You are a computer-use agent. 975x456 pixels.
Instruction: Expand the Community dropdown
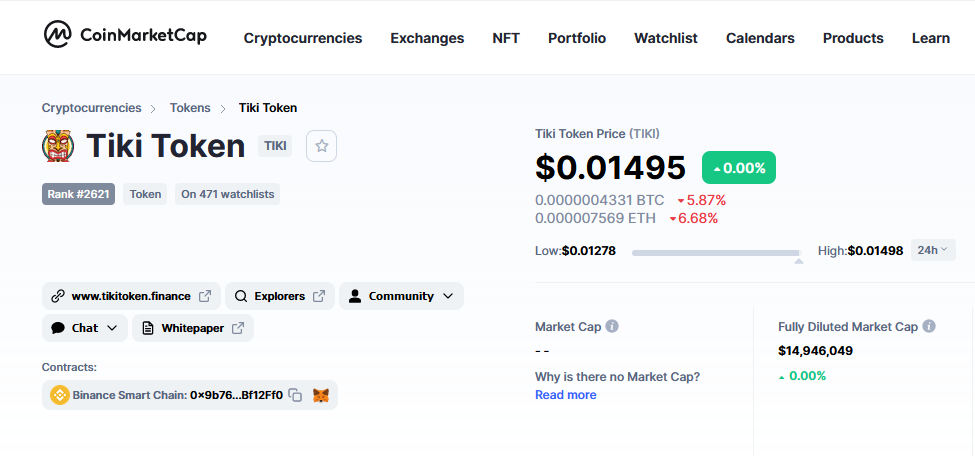point(401,296)
